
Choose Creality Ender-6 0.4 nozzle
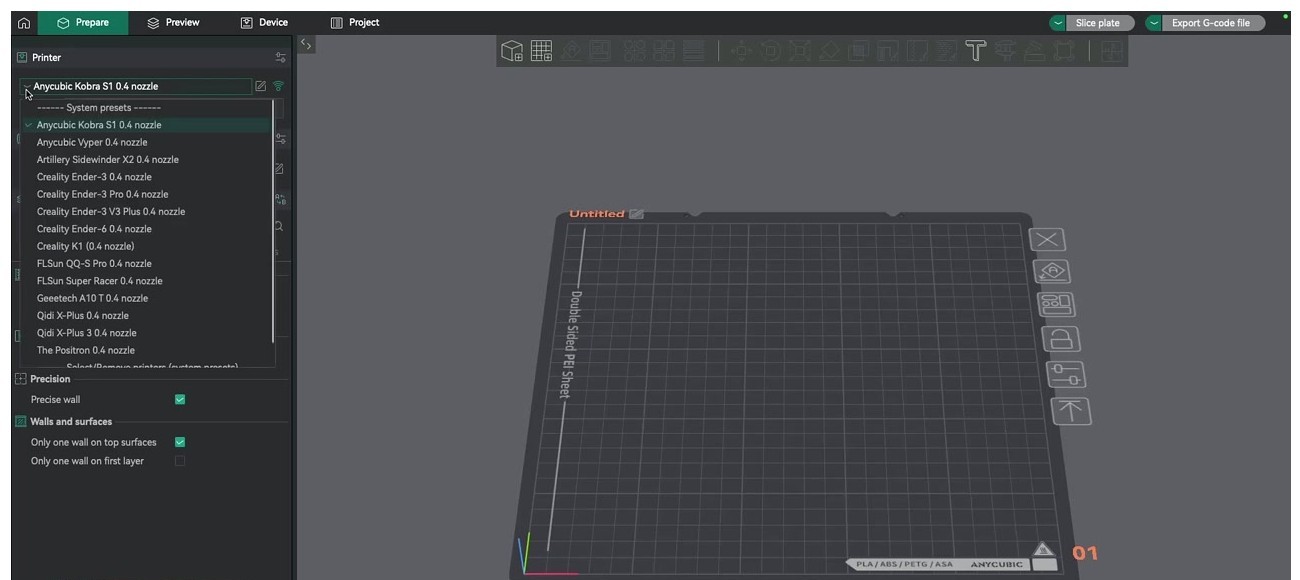click(146, 229)
